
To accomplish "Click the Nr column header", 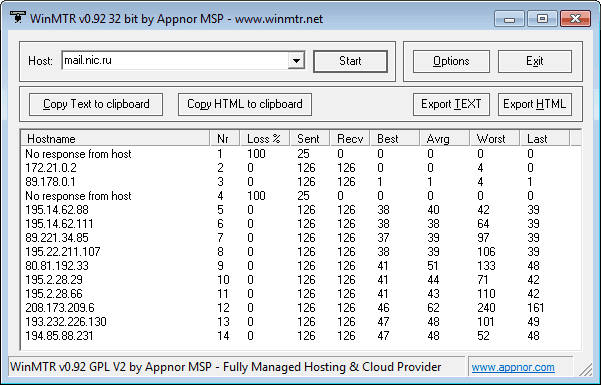I will [225, 138].
